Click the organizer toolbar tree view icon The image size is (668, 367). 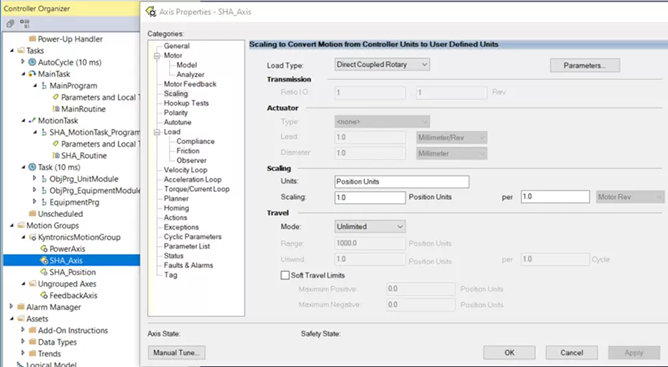coord(25,23)
